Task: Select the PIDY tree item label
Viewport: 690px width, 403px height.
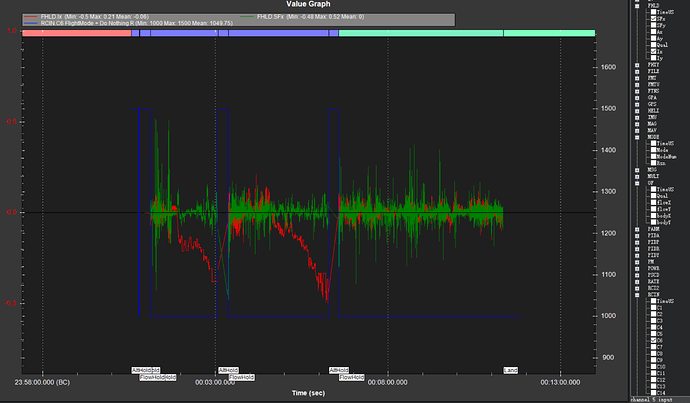Action: [653, 255]
